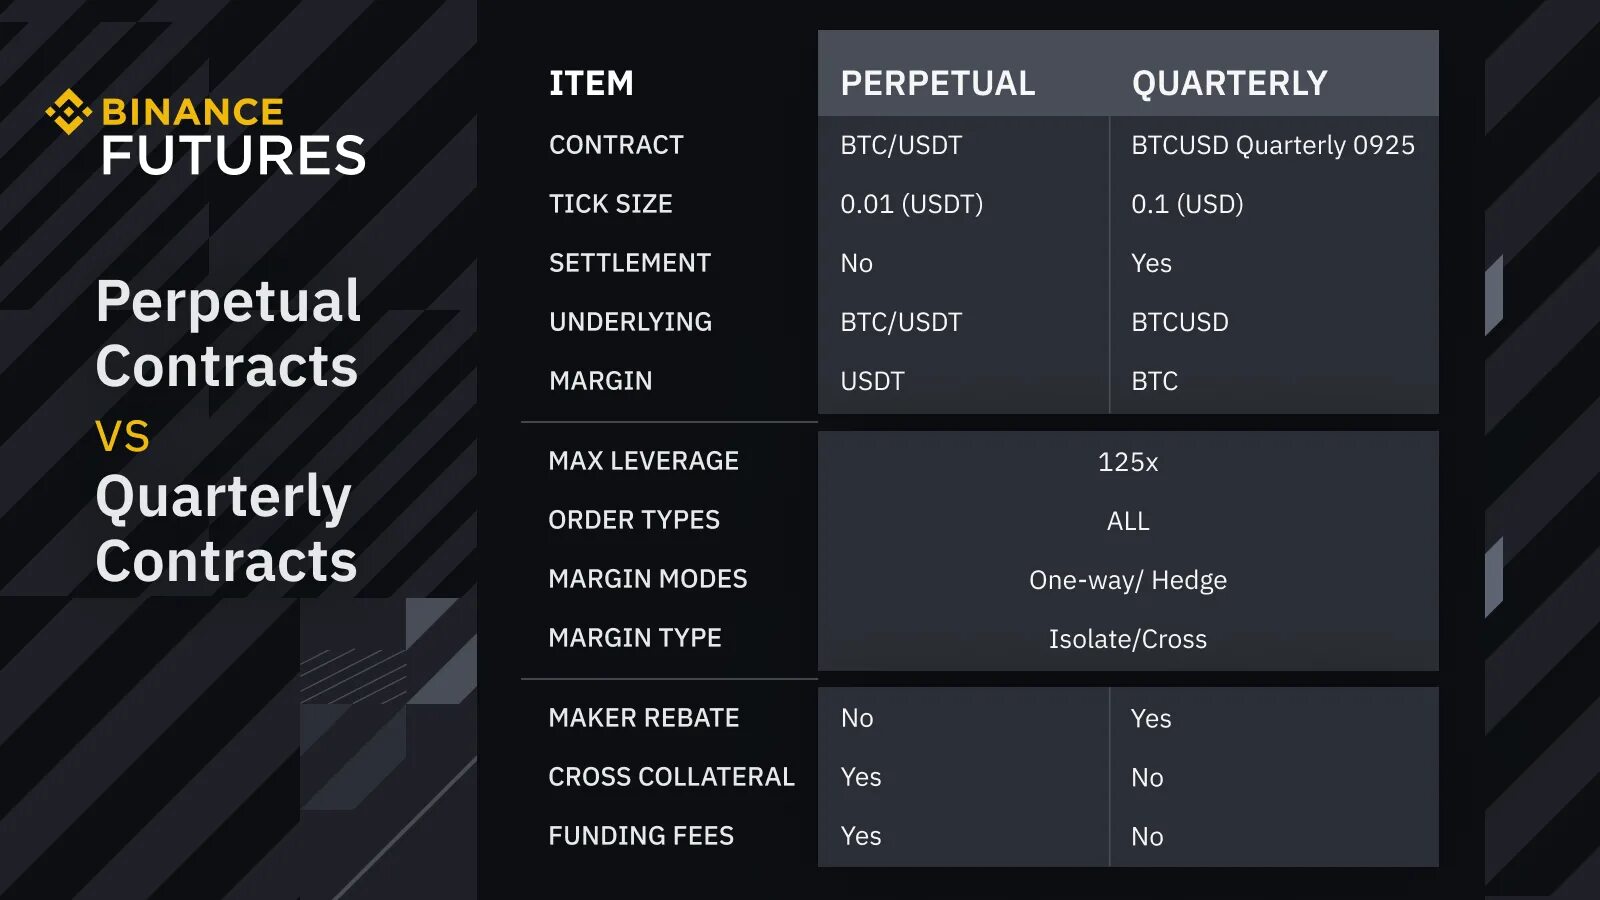Click the CROSS COLLATERAL row label
The width and height of the screenshot is (1600, 900).
671,777
